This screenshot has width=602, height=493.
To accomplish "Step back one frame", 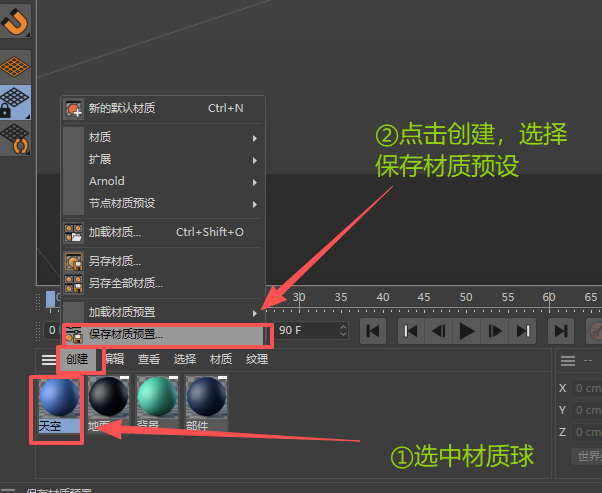I will (x=439, y=331).
